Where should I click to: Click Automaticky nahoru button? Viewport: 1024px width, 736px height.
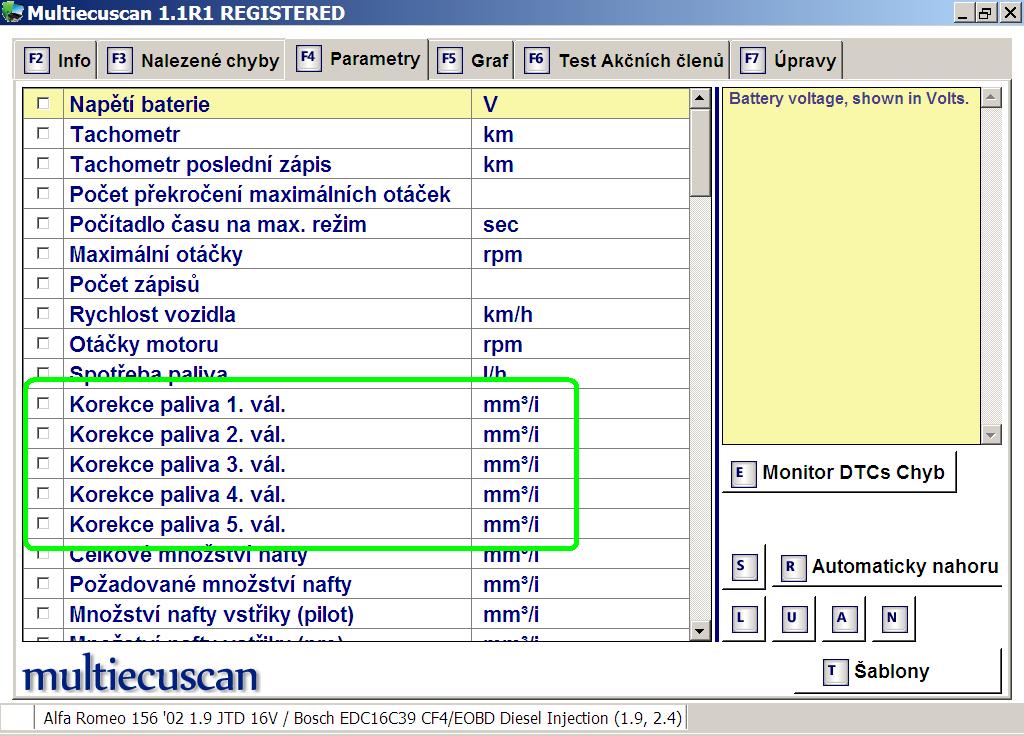888,567
